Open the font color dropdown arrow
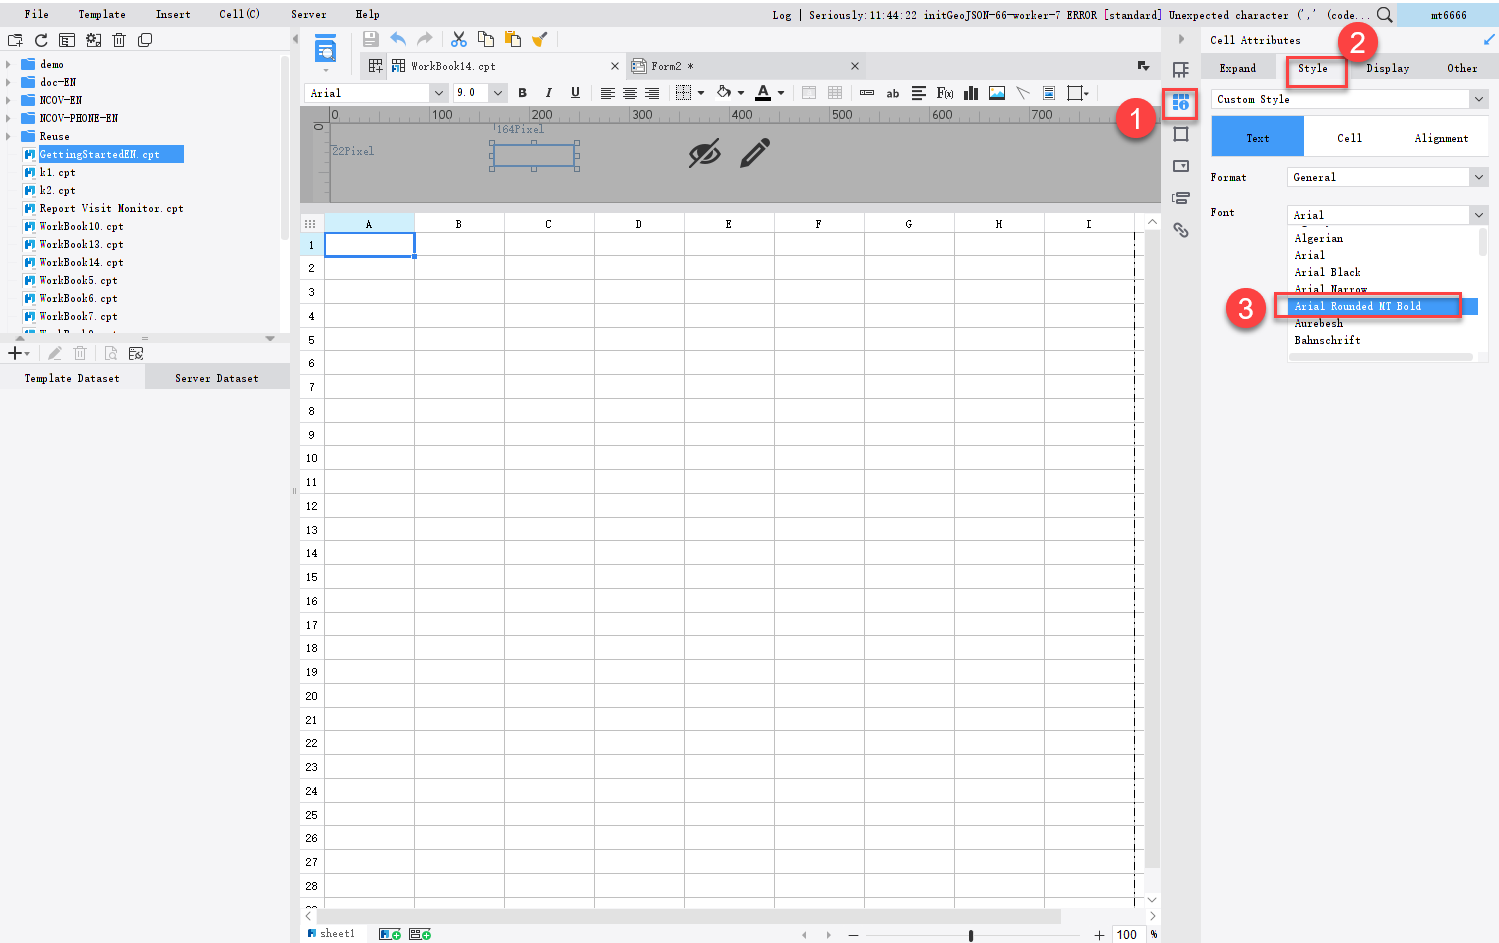The width and height of the screenshot is (1499, 943). [780, 92]
